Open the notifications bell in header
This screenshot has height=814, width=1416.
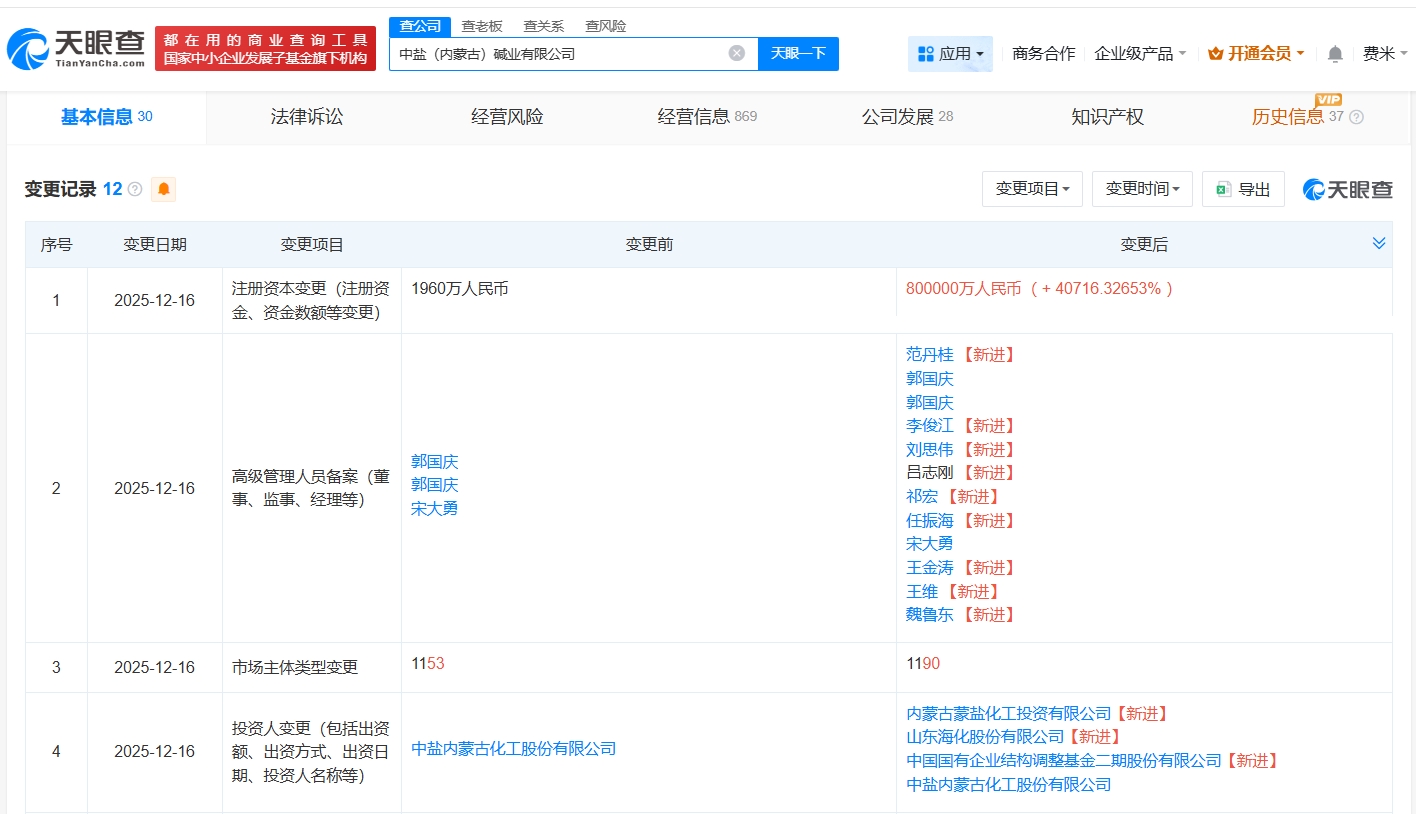[1335, 54]
